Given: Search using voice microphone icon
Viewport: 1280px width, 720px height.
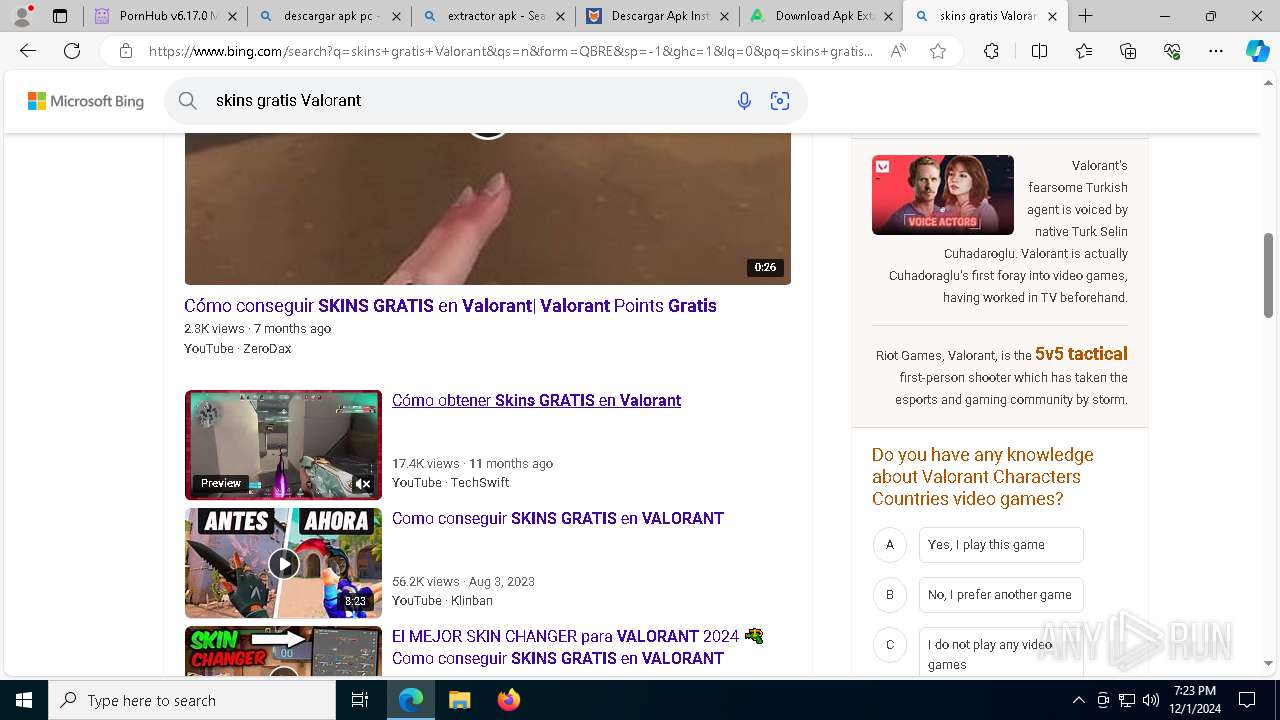Looking at the screenshot, I should click(744, 100).
